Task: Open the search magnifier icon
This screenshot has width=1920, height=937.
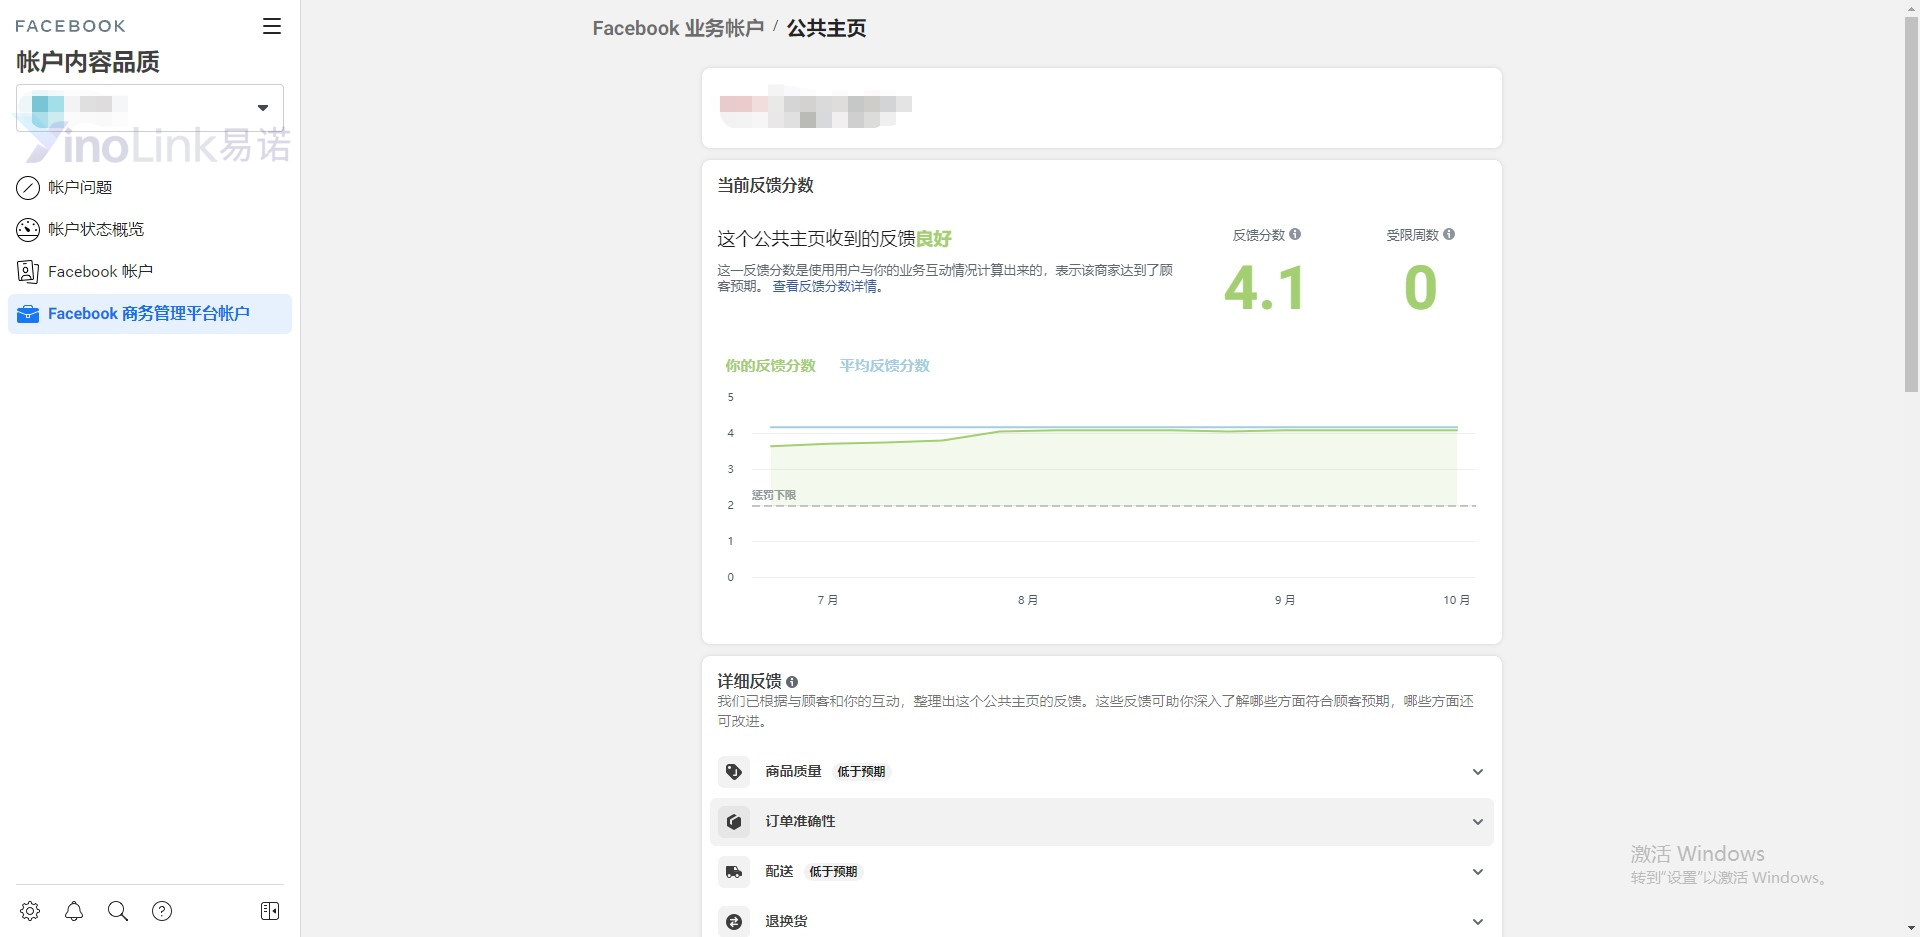Action: (118, 911)
